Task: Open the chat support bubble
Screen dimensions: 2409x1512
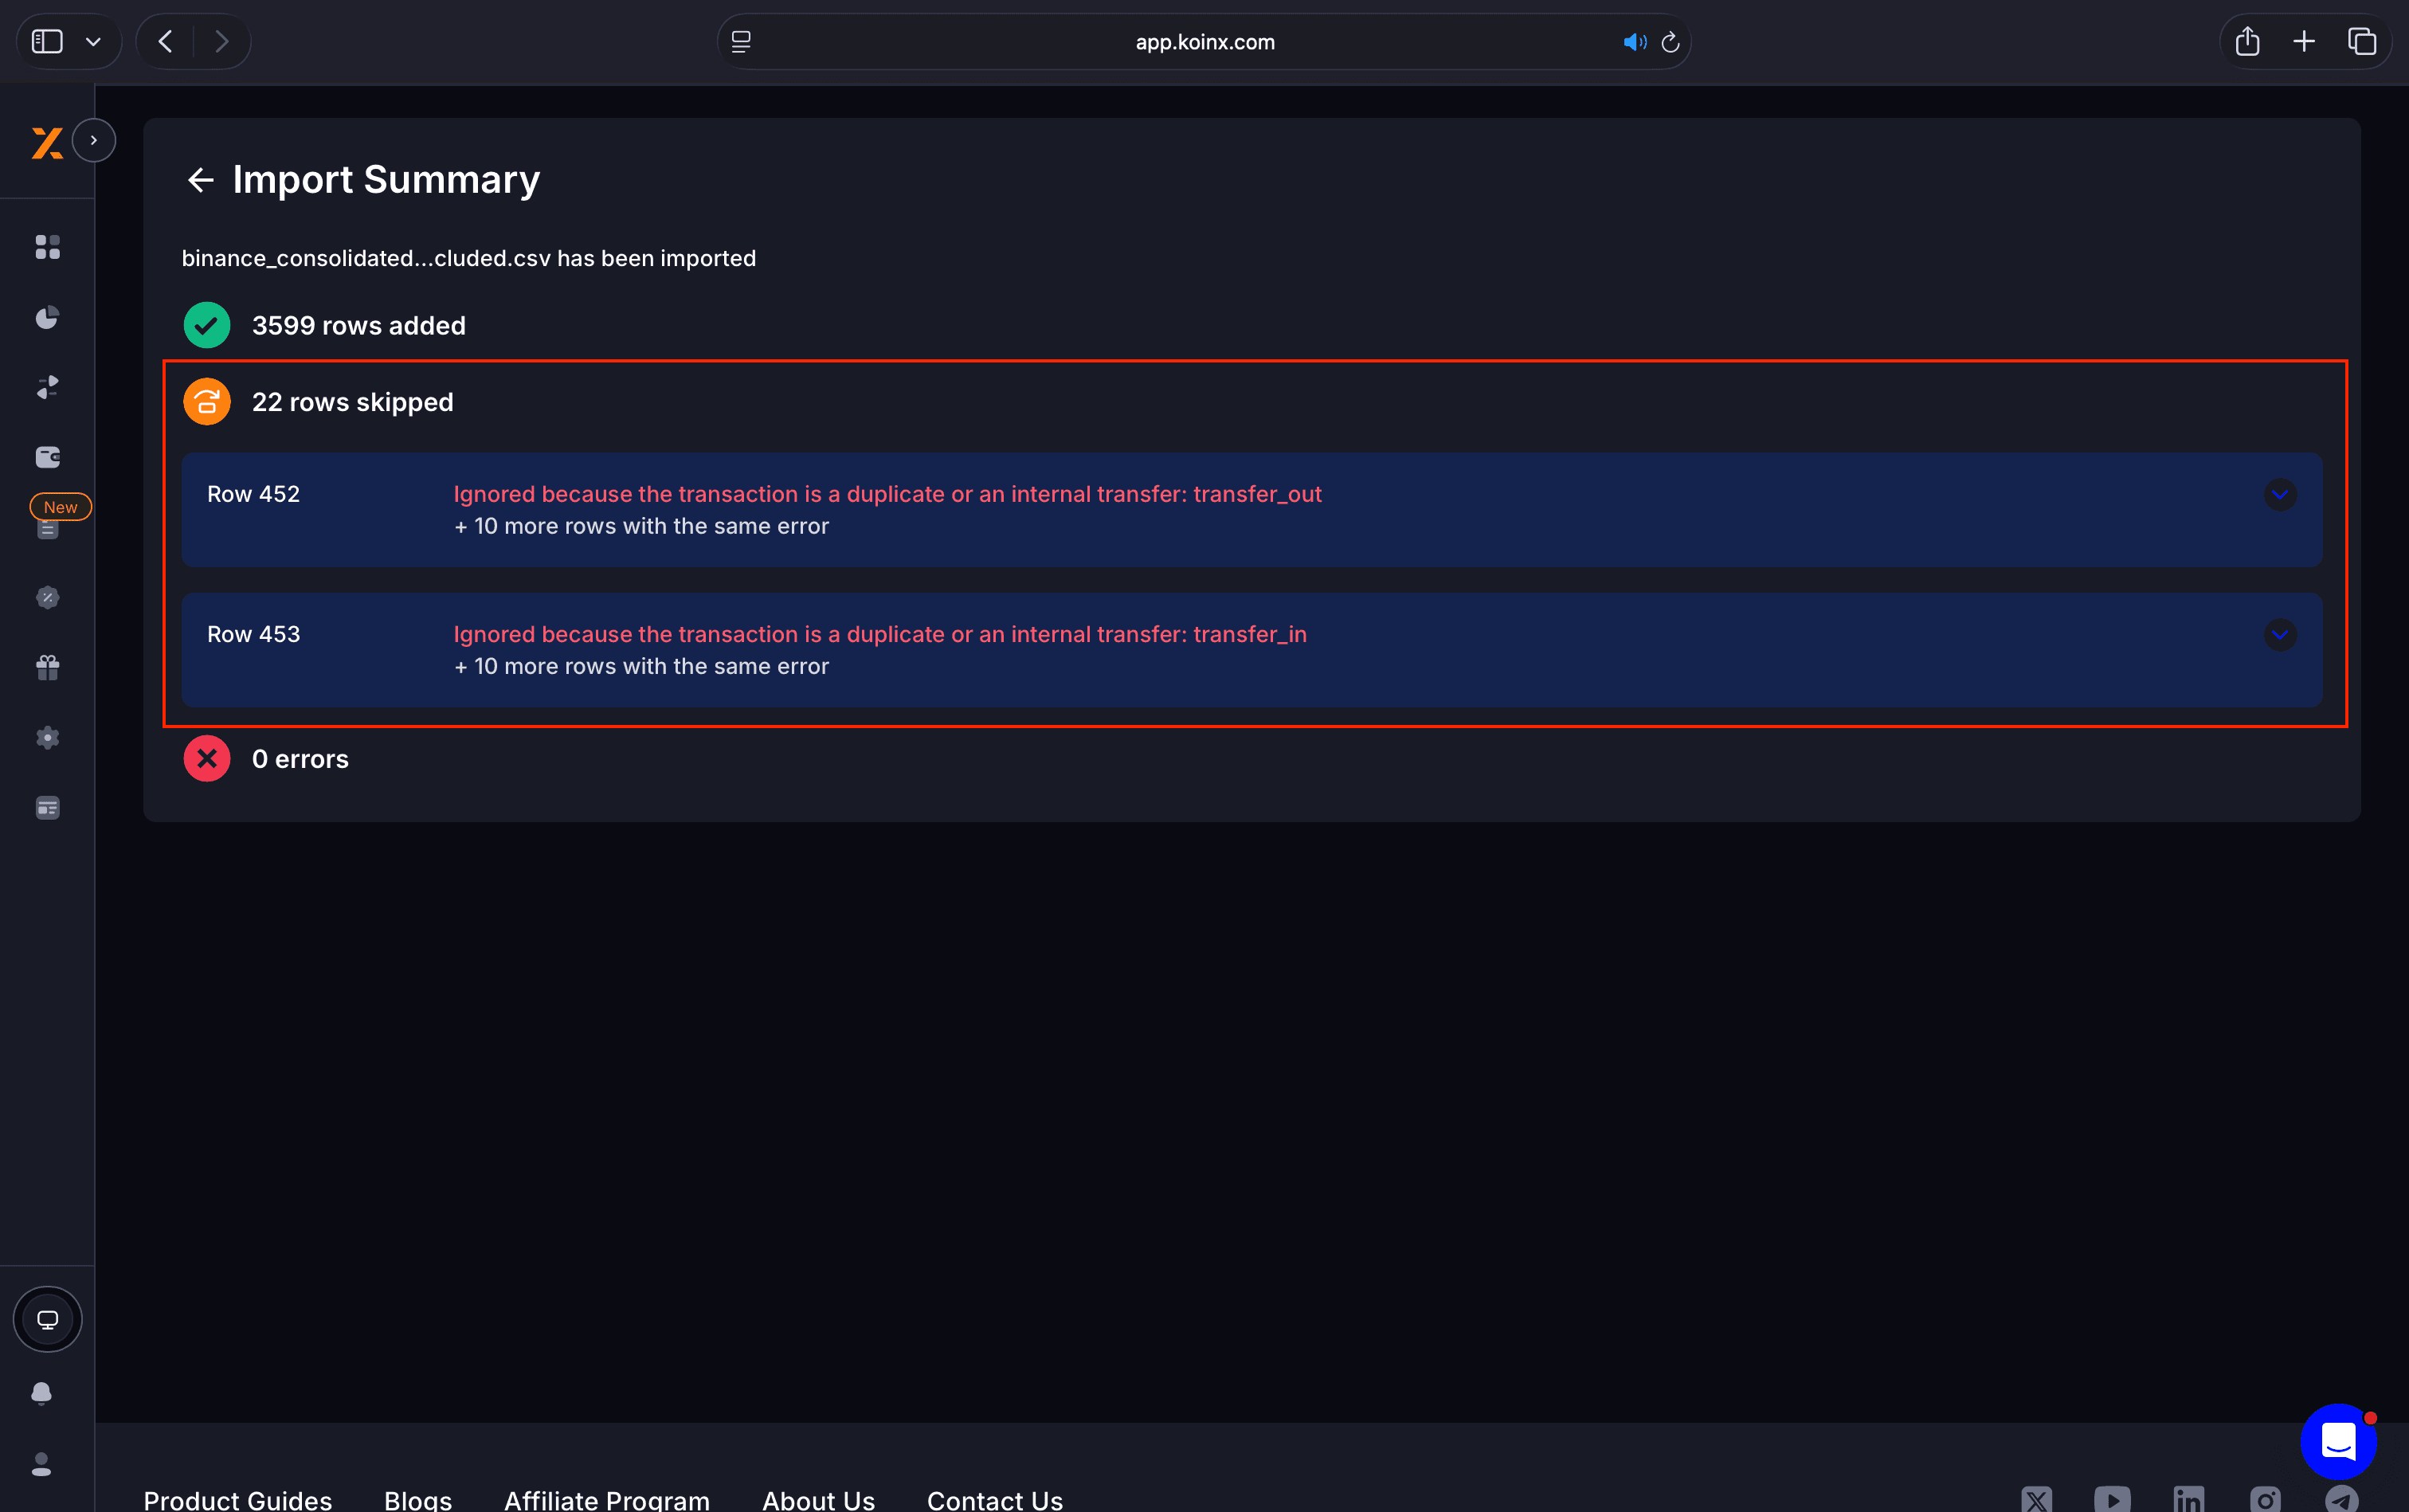Action: coord(2337,1441)
